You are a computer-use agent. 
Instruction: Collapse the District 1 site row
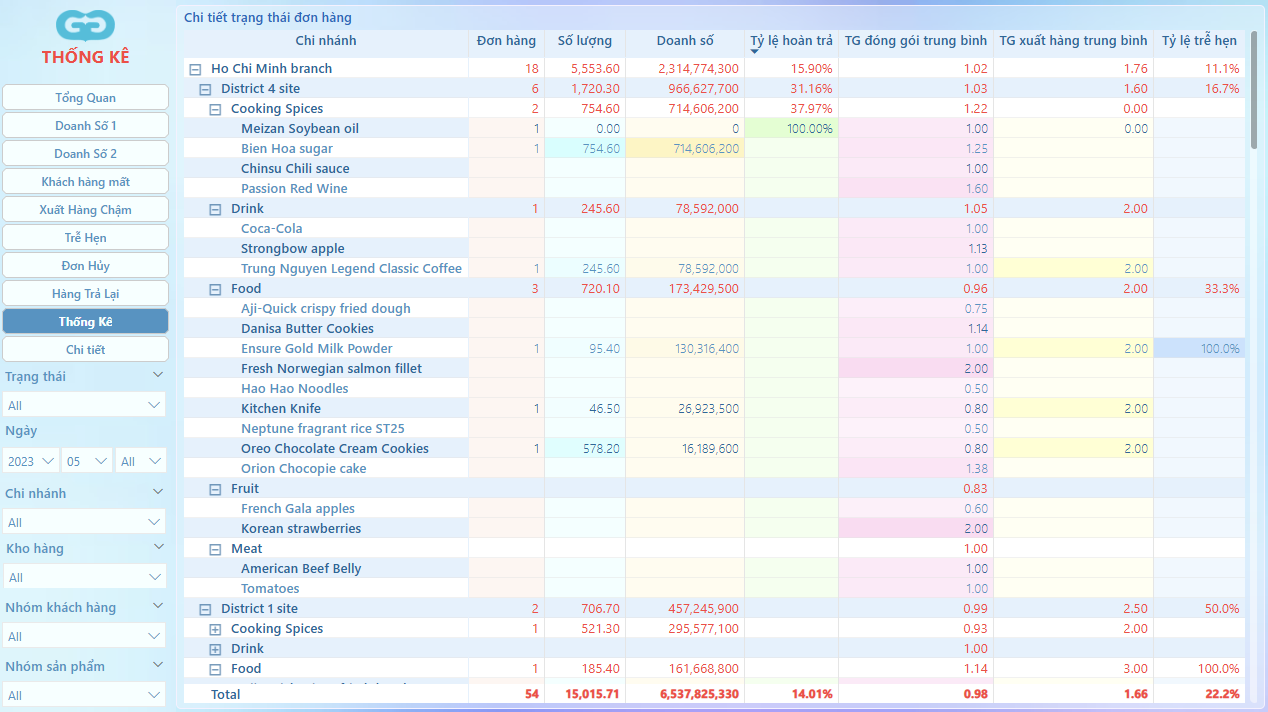[x=205, y=609]
